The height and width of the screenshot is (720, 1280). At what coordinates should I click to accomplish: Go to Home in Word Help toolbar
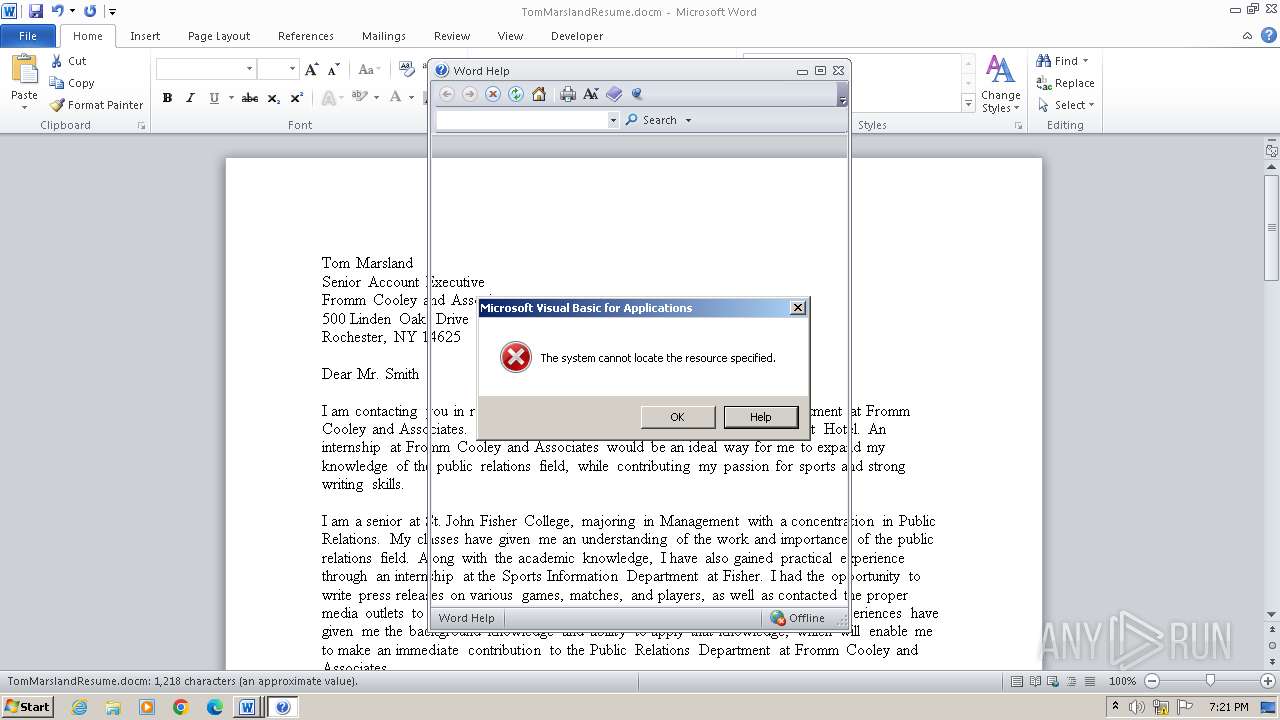[539, 94]
